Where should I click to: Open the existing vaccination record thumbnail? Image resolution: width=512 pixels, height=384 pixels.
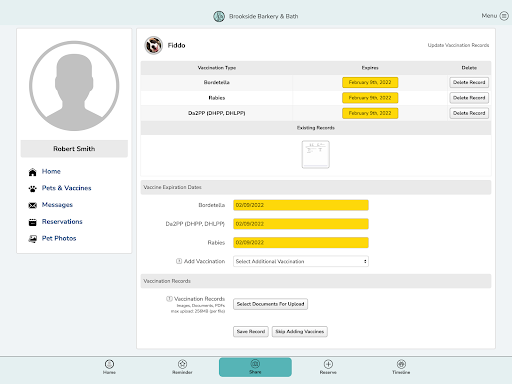pos(316,154)
